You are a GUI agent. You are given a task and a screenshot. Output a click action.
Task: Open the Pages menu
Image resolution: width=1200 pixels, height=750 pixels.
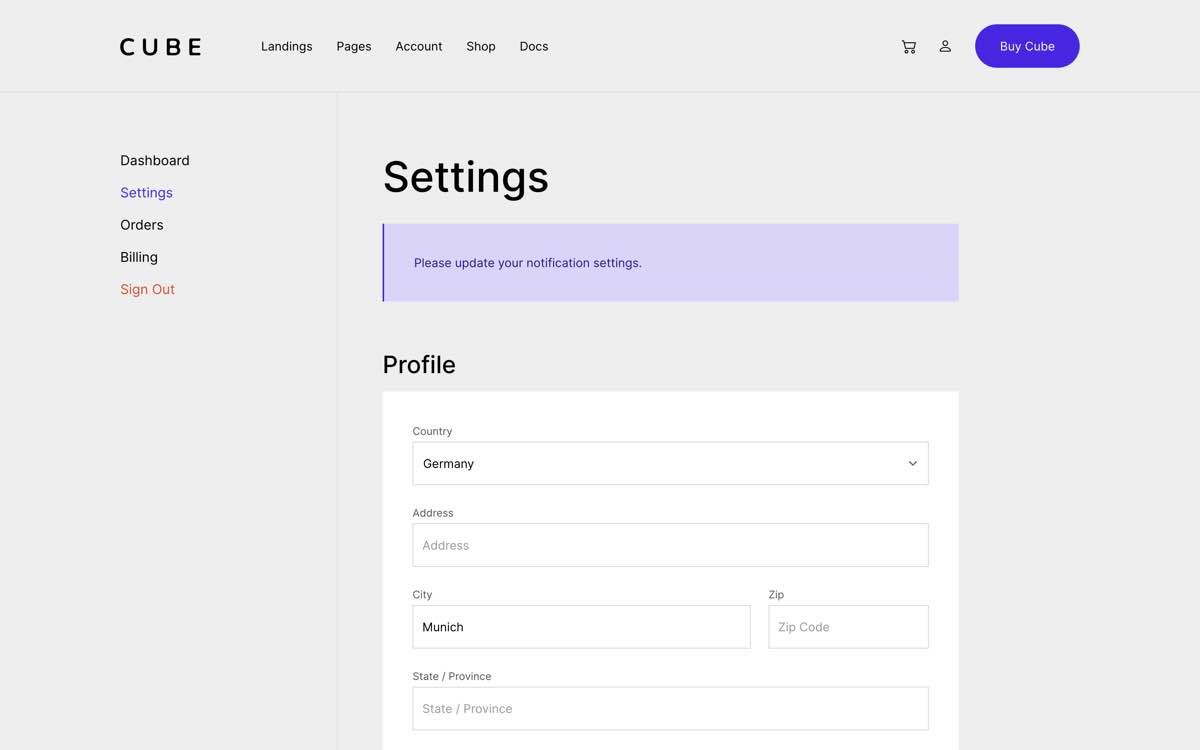click(x=353, y=46)
